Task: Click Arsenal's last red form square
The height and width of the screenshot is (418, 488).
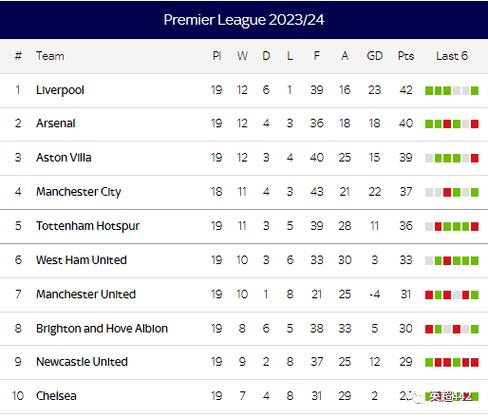Action: coord(475,124)
